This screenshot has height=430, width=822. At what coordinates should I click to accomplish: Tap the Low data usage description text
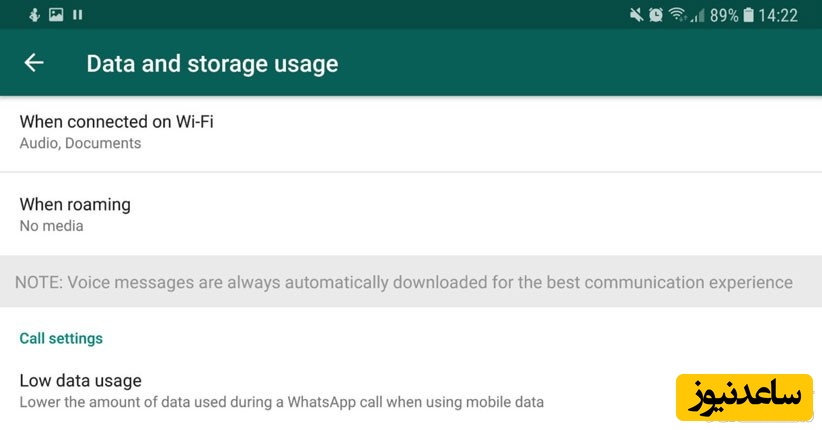(281, 403)
